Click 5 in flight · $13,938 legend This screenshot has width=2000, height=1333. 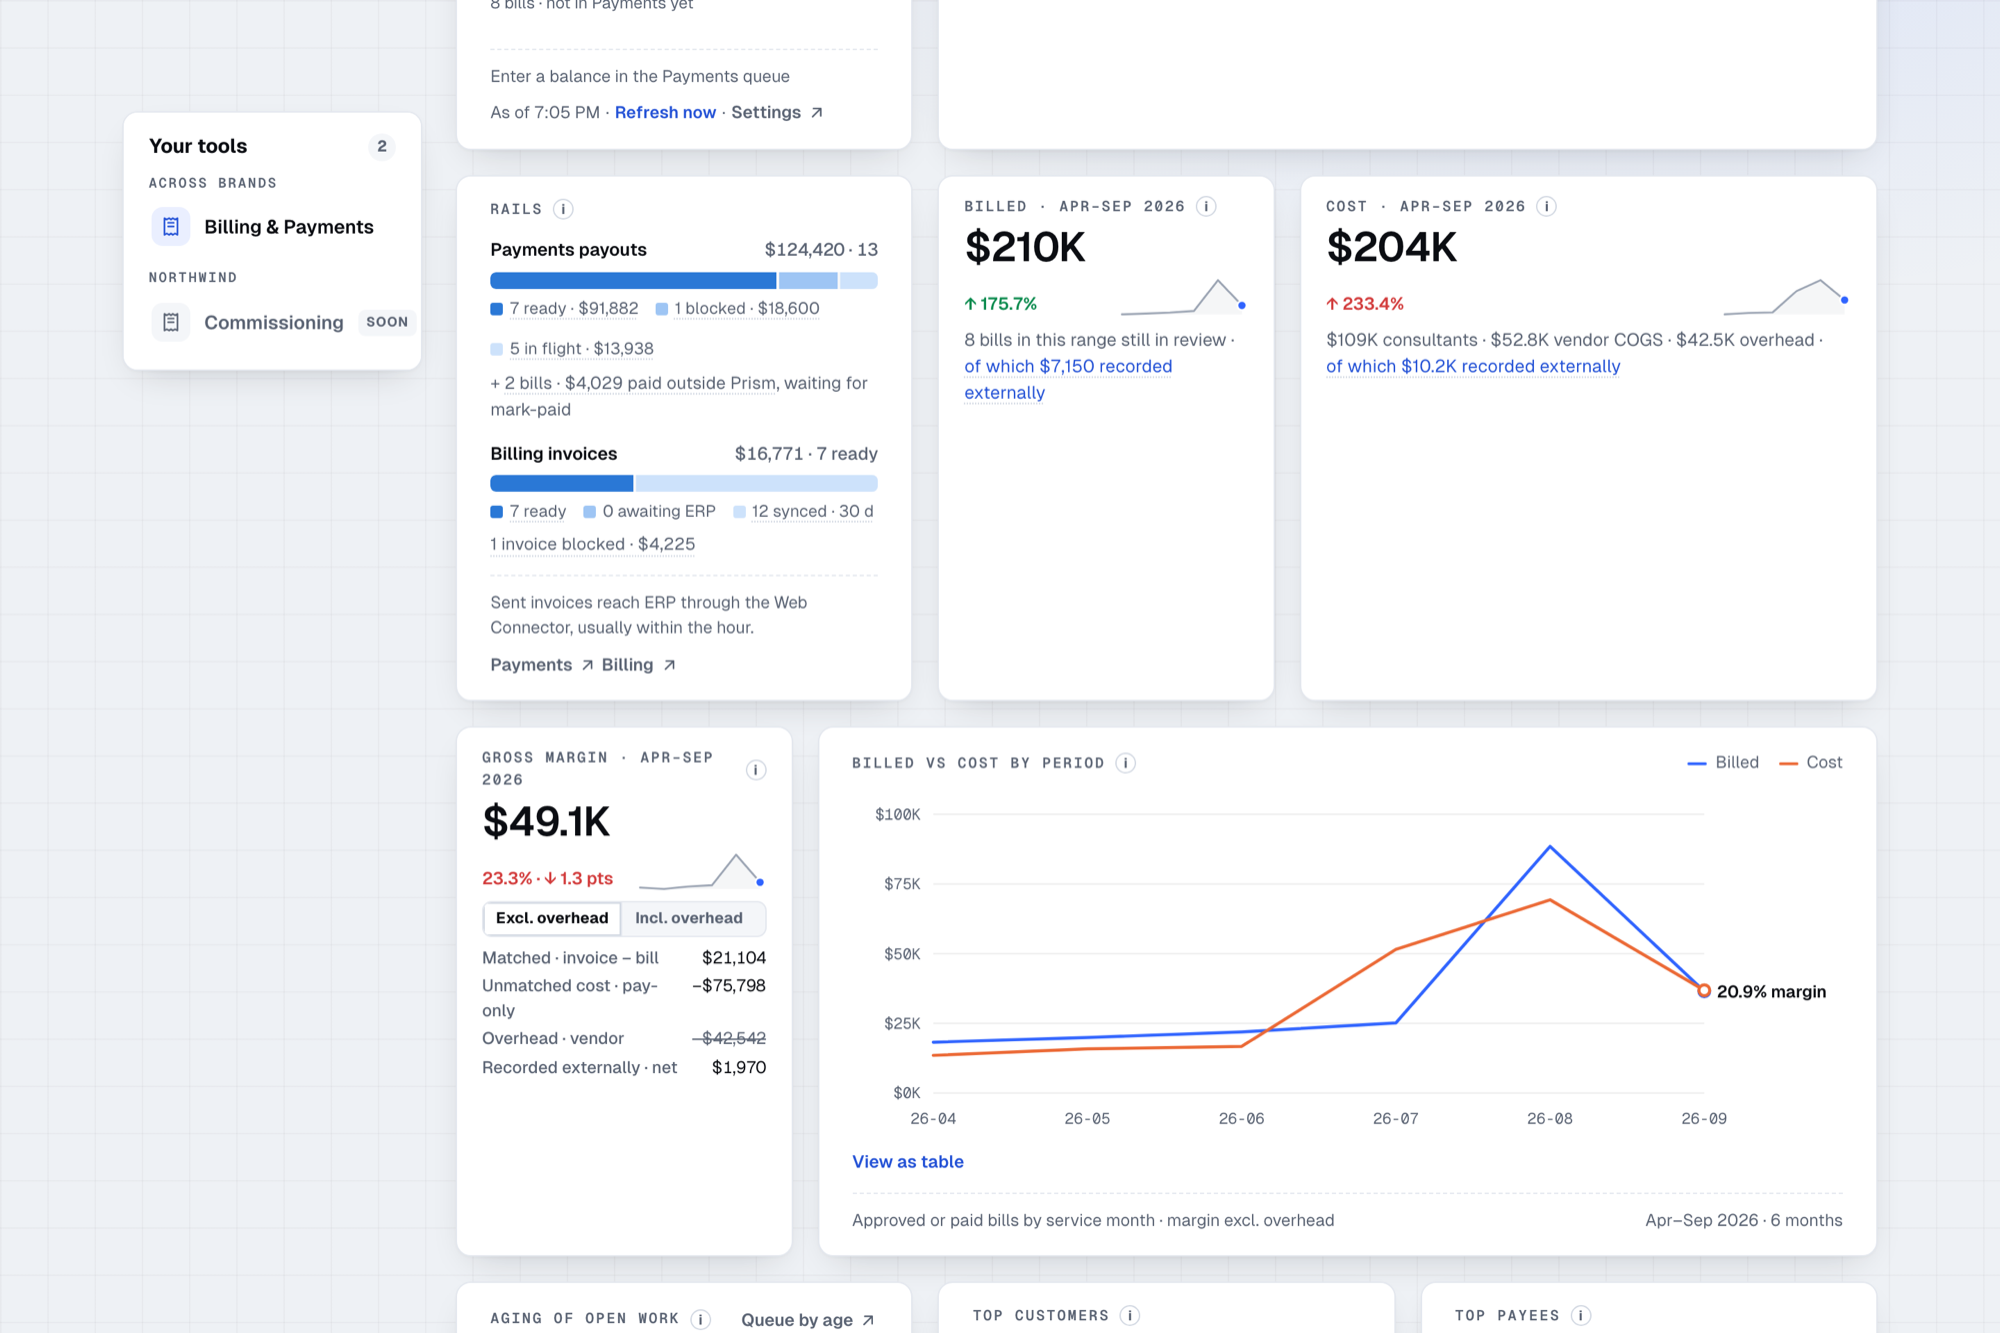572,349
